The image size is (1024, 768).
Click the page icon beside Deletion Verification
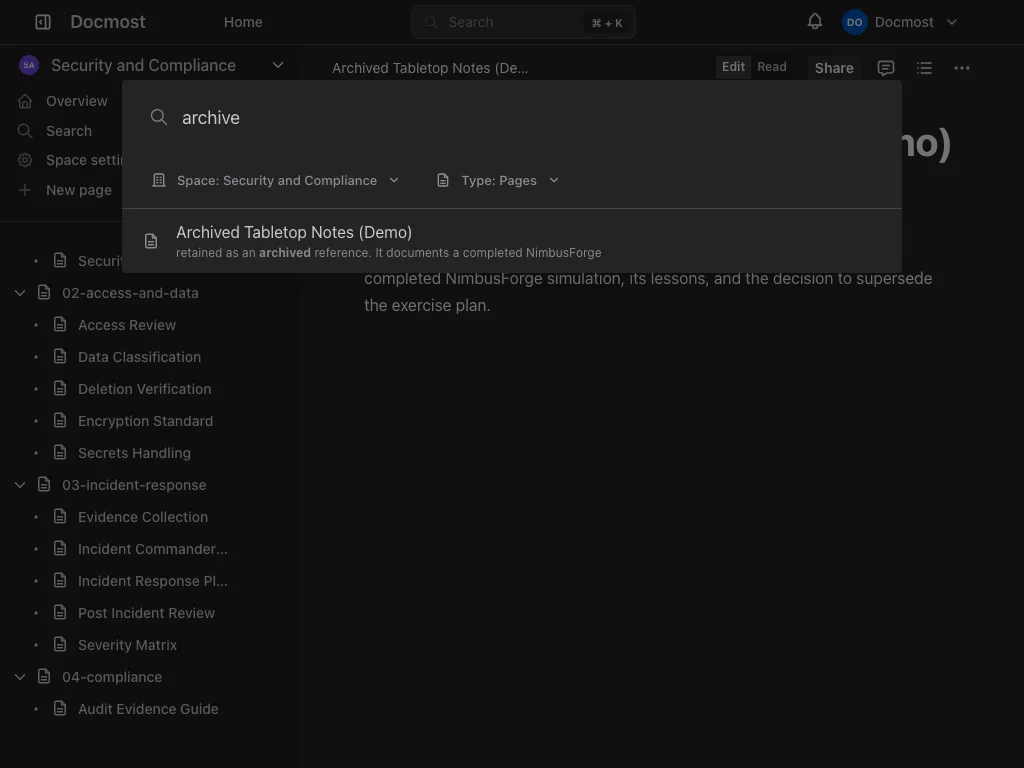(60, 389)
